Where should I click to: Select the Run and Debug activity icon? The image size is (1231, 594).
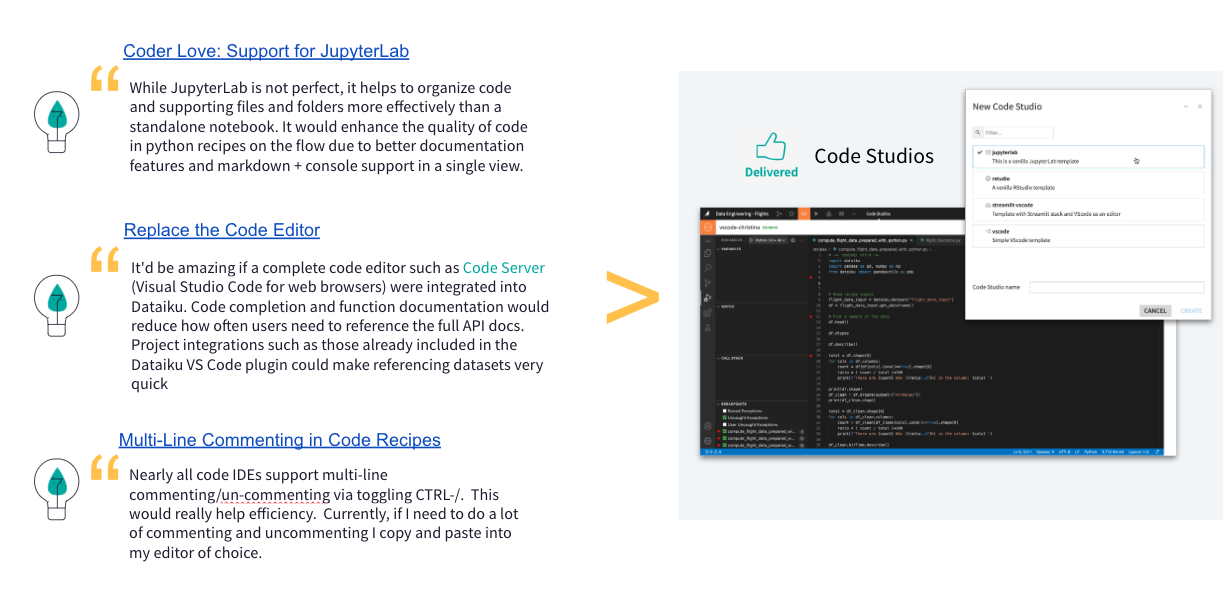(x=707, y=298)
